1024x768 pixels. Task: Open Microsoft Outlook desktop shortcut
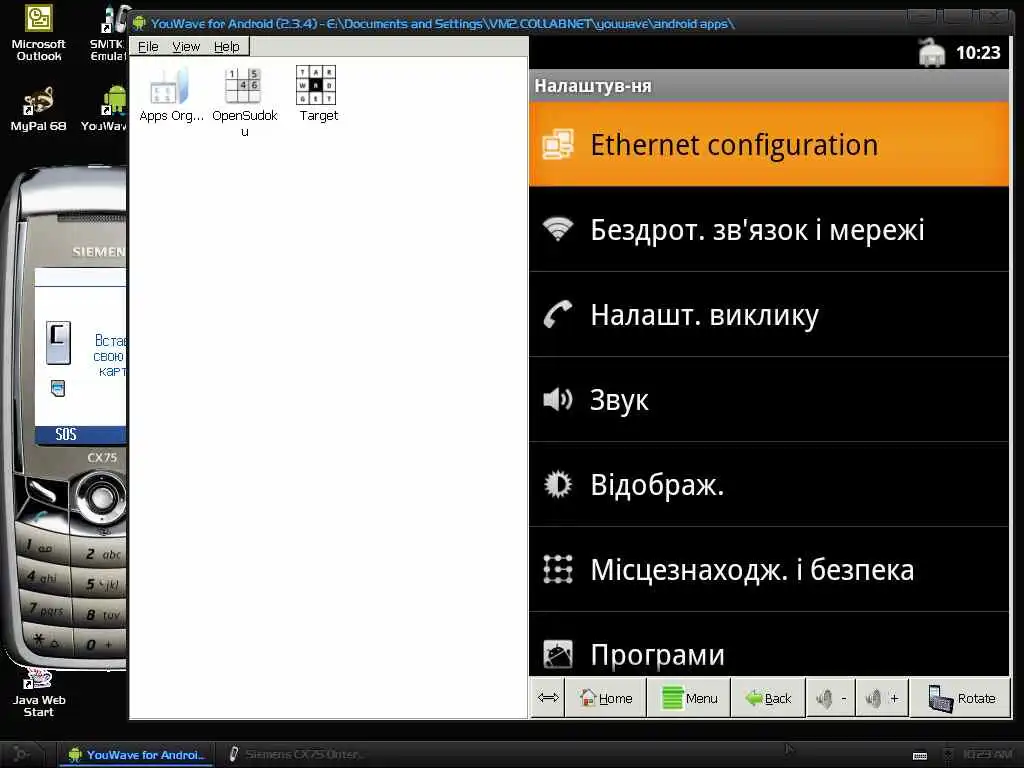click(39, 33)
